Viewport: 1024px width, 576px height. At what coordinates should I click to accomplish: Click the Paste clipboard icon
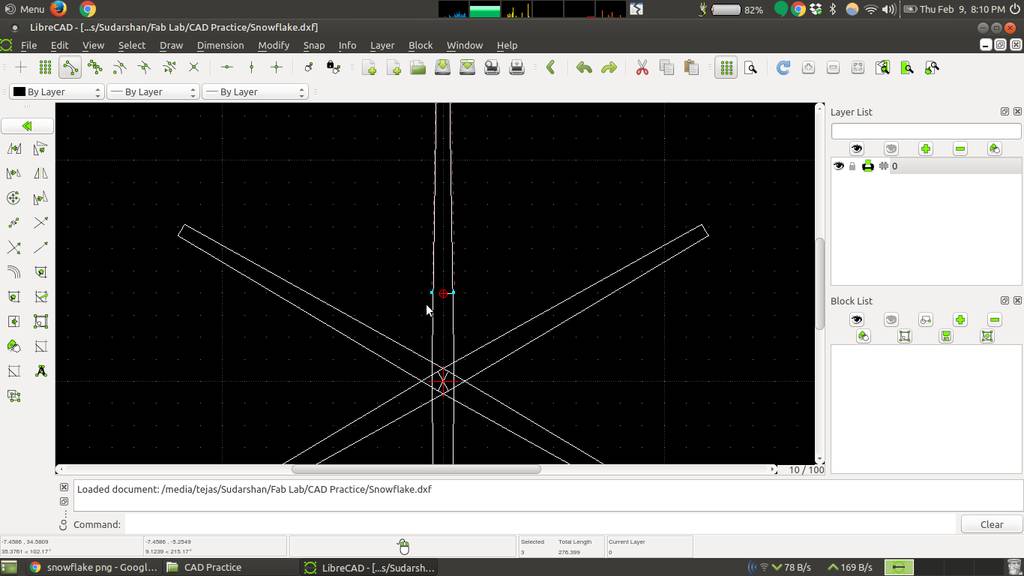click(x=691, y=67)
